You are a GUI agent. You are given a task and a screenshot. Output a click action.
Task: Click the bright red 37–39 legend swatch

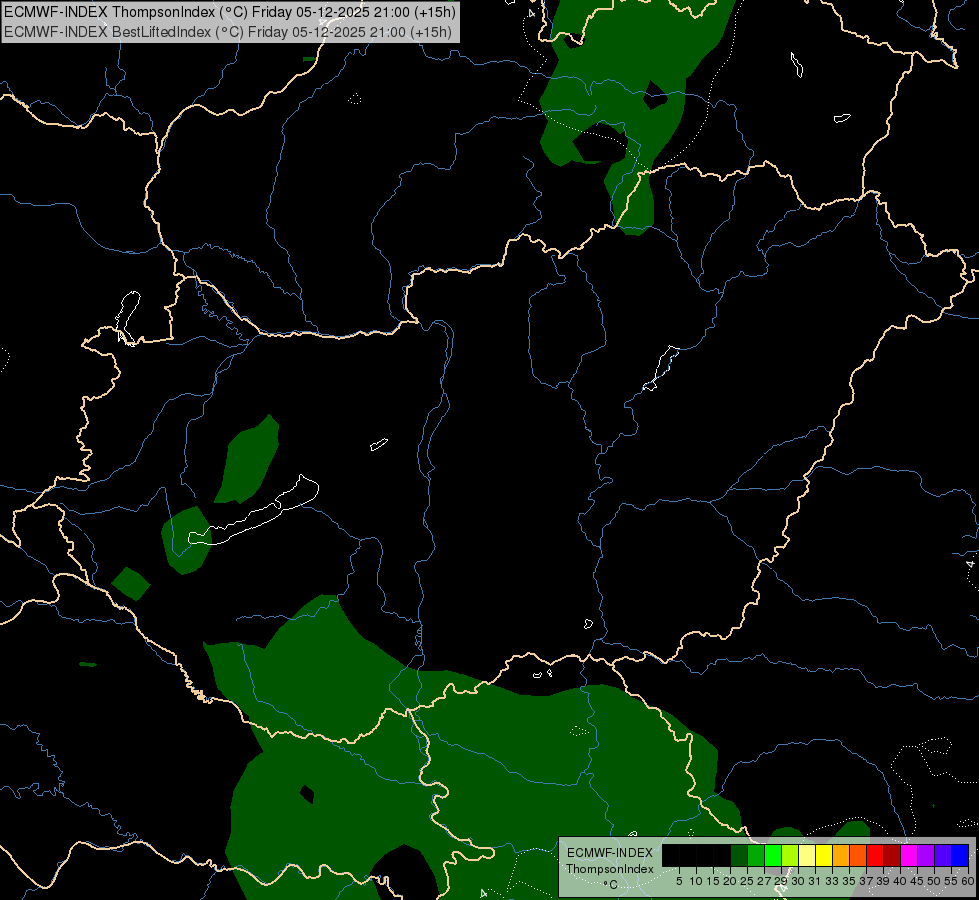875,855
